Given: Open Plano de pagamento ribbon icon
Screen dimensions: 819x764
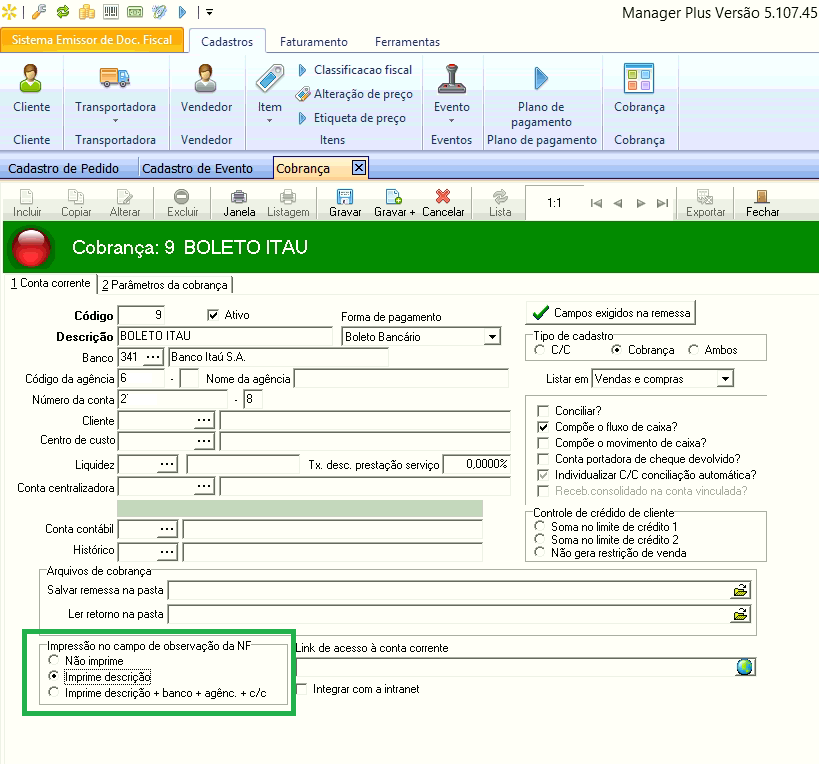Looking at the screenshot, I should (x=541, y=78).
